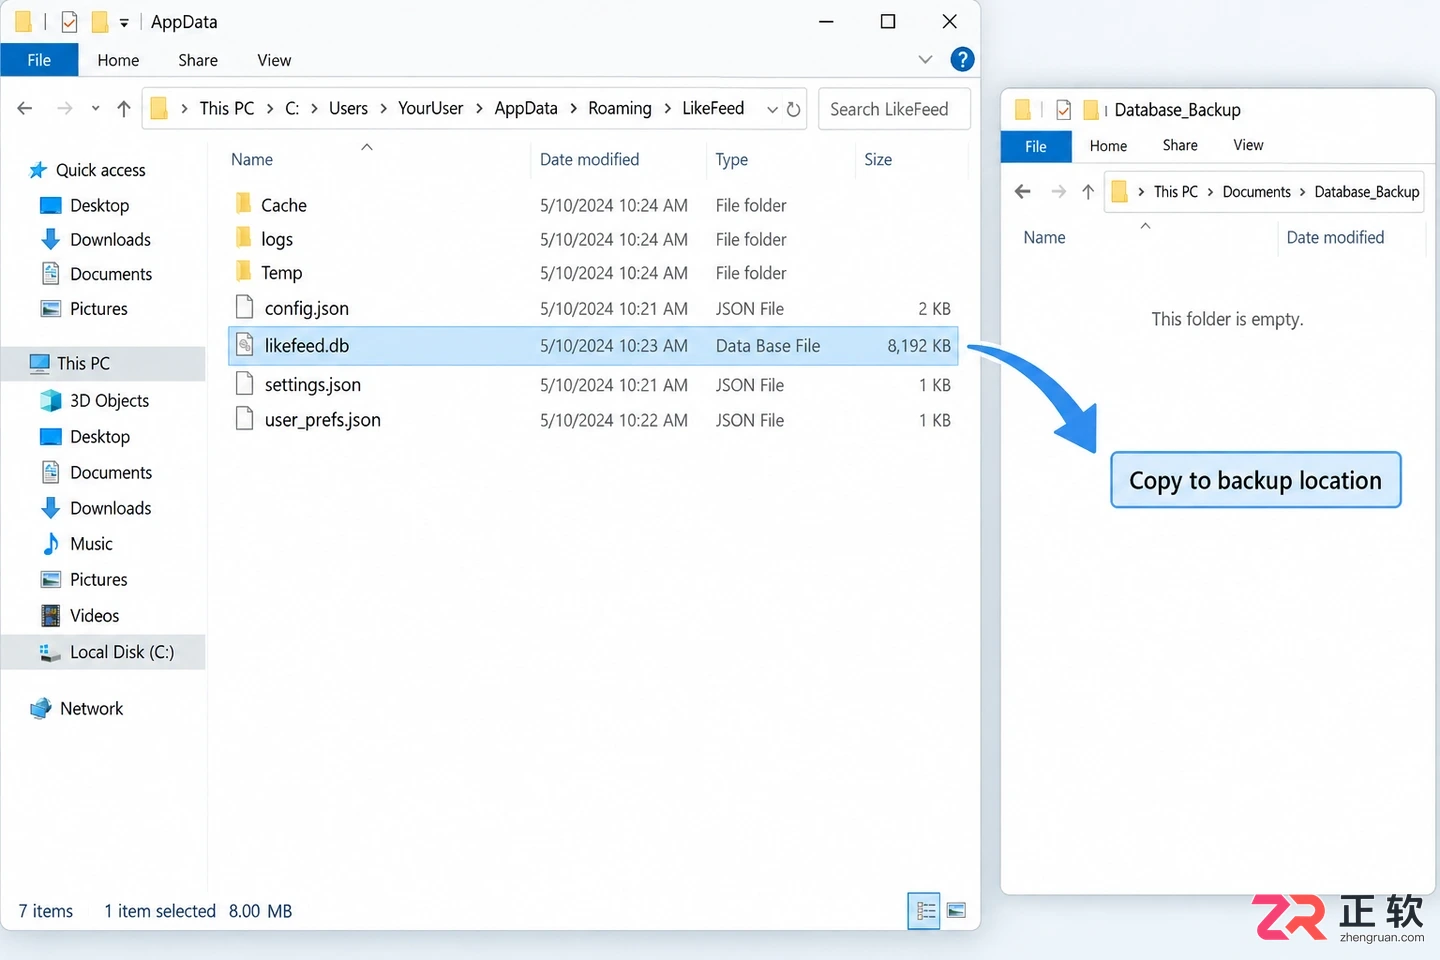The height and width of the screenshot is (960, 1440).
Task: Click the Copy to backup location button
Action: pyautogui.click(x=1255, y=480)
